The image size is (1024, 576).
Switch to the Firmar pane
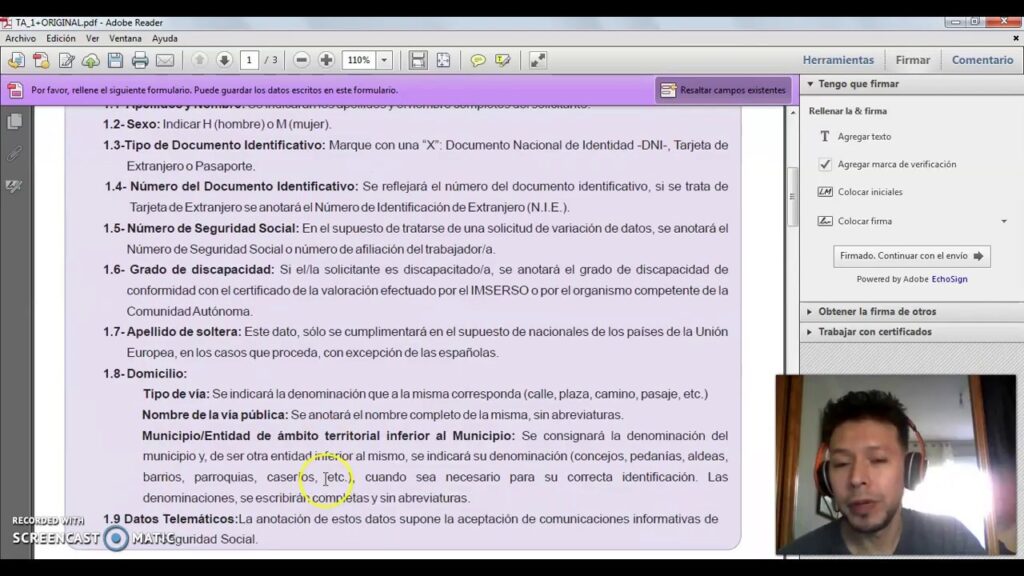[x=912, y=60]
